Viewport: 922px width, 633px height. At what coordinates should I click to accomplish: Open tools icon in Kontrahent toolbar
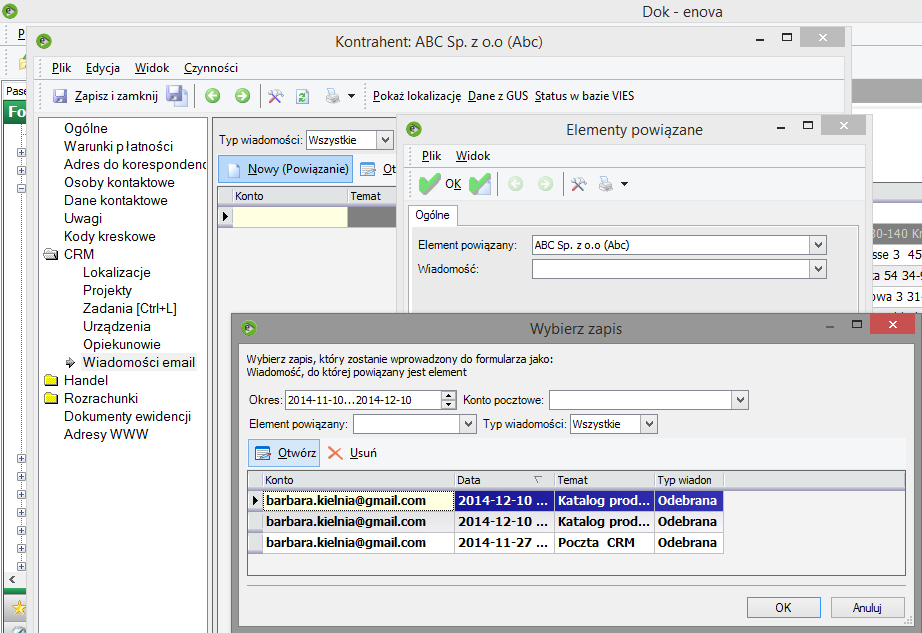click(275, 96)
